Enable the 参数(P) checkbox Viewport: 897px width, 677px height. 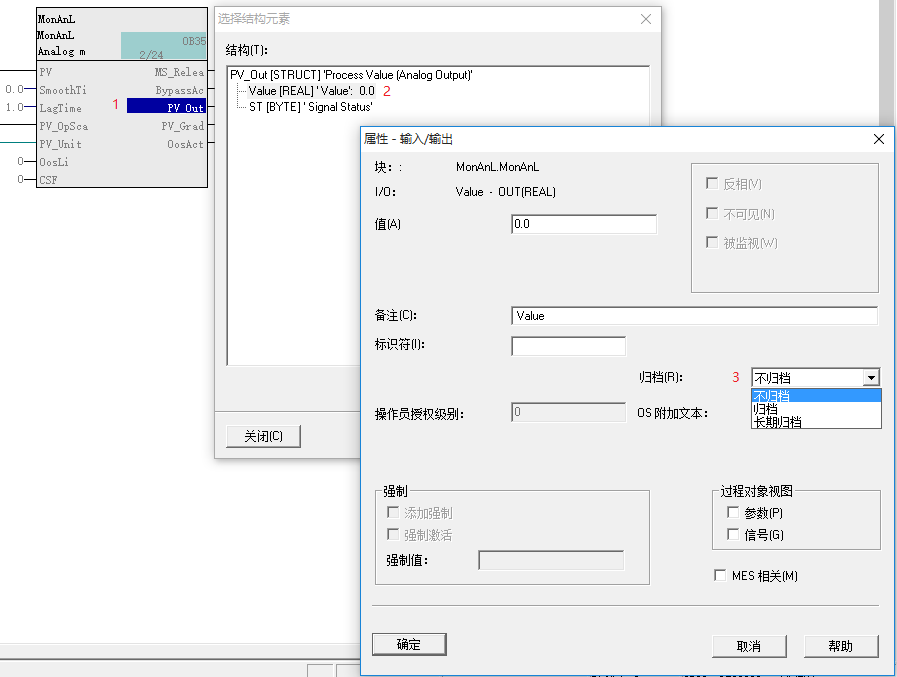733,513
